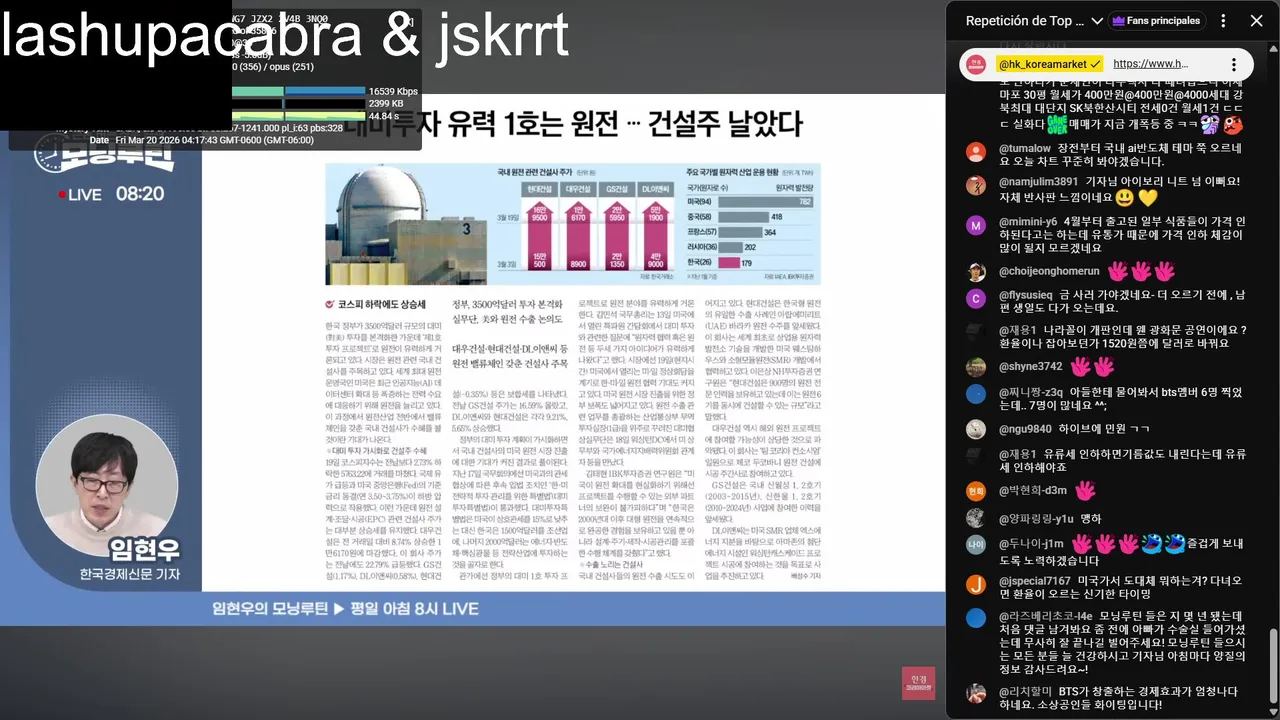The height and width of the screenshot is (720, 1280).
Task: Open the pinned https://www.h... link
Action: coord(1150,64)
